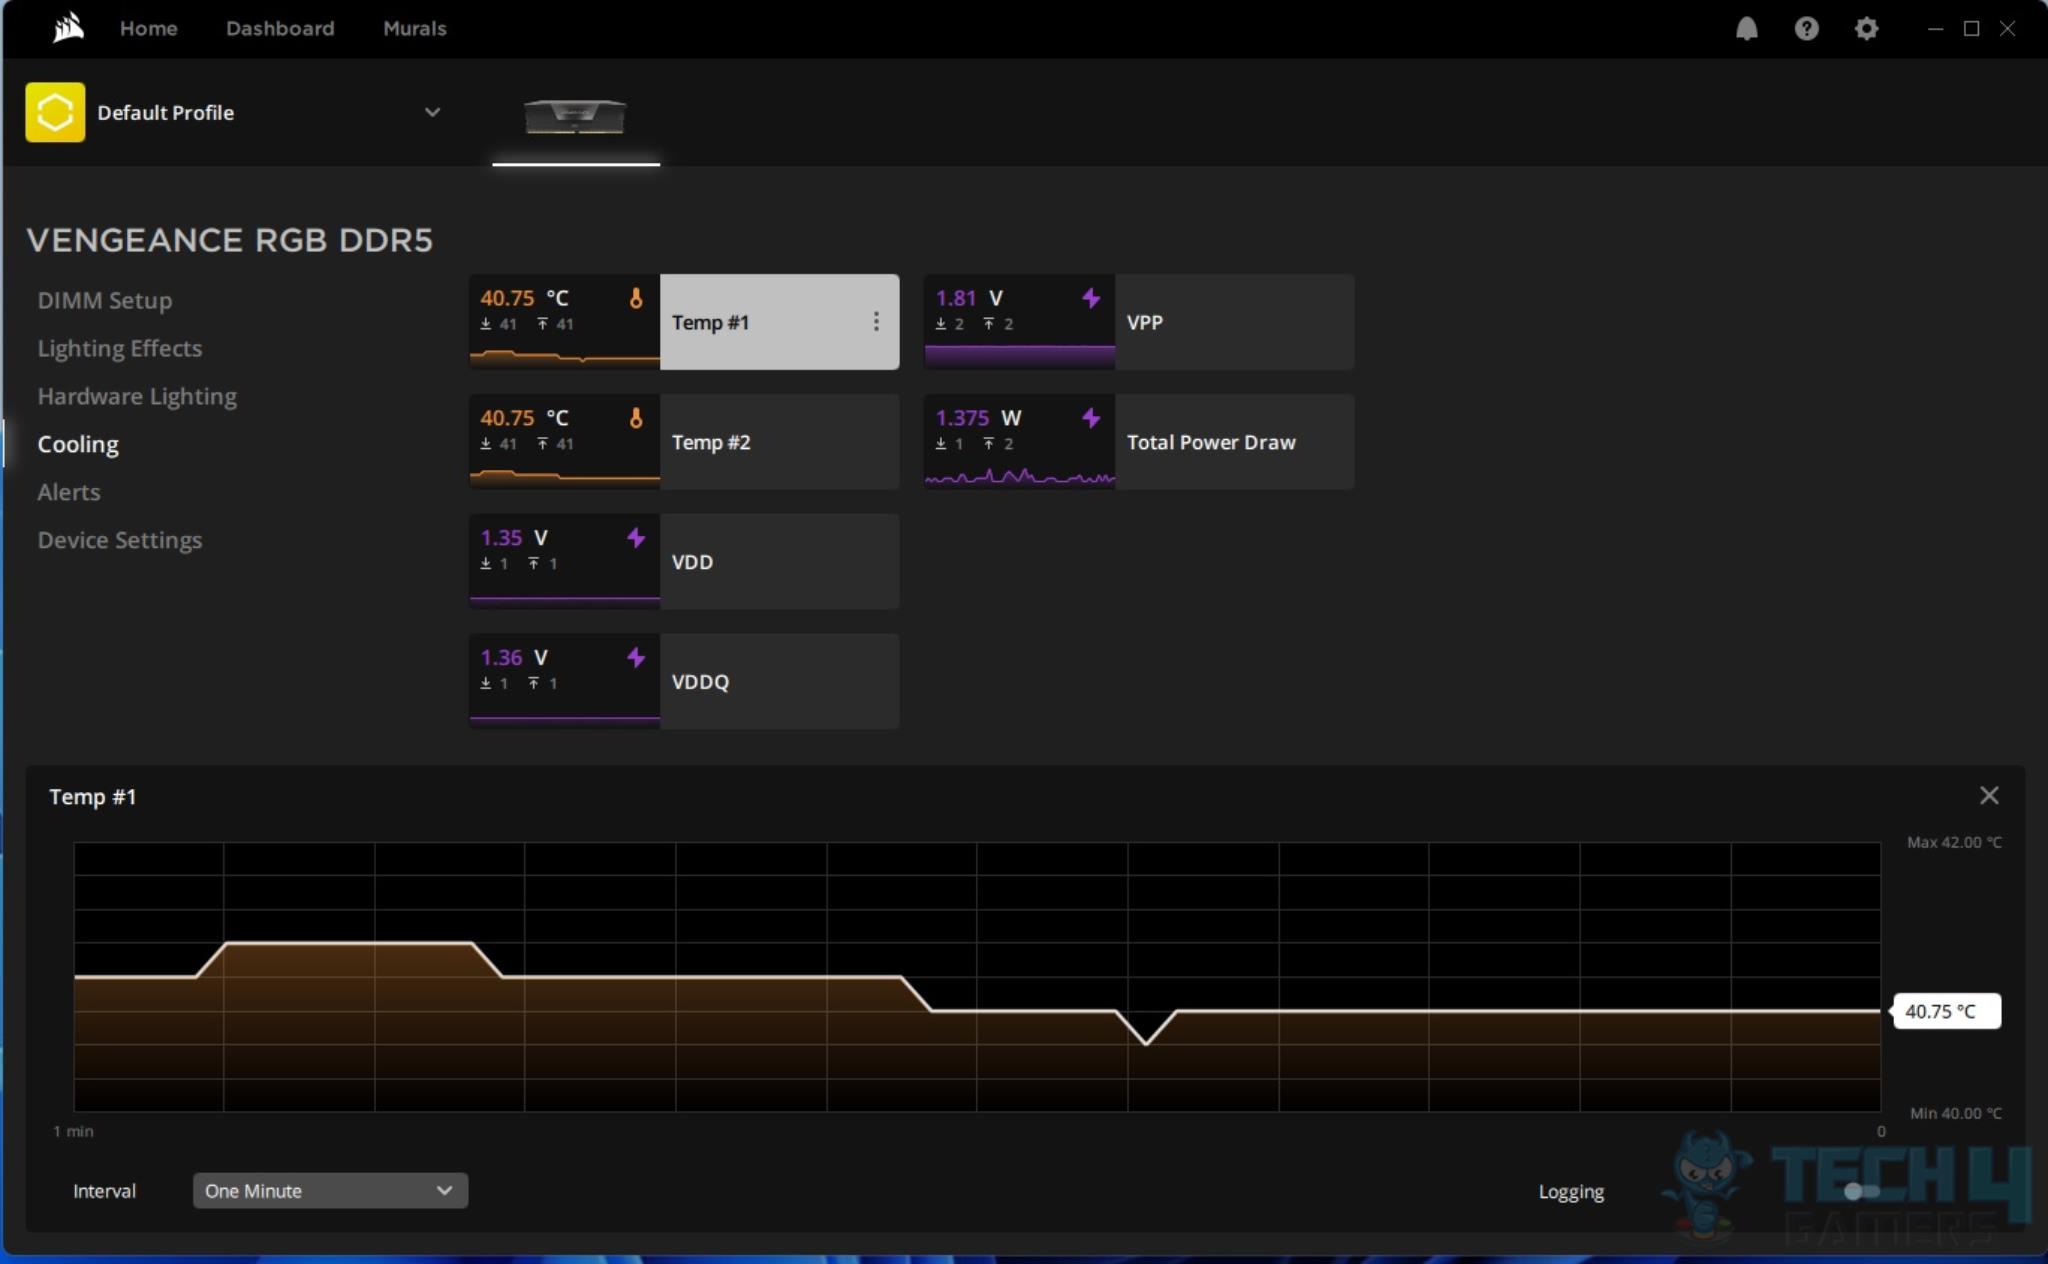Select Cooling in the sidebar
2048x1264 pixels.
pyautogui.click(x=78, y=444)
